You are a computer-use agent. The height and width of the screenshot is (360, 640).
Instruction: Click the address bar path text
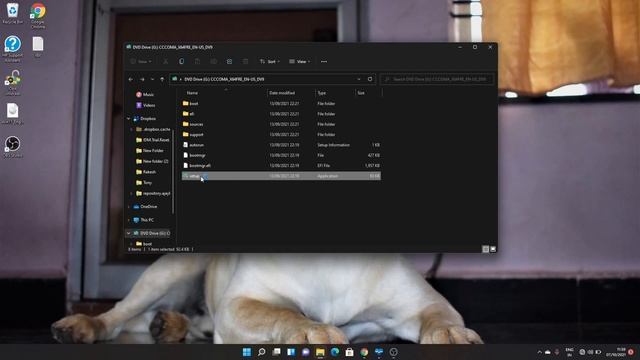pyautogui.click(x=224, y=79)
